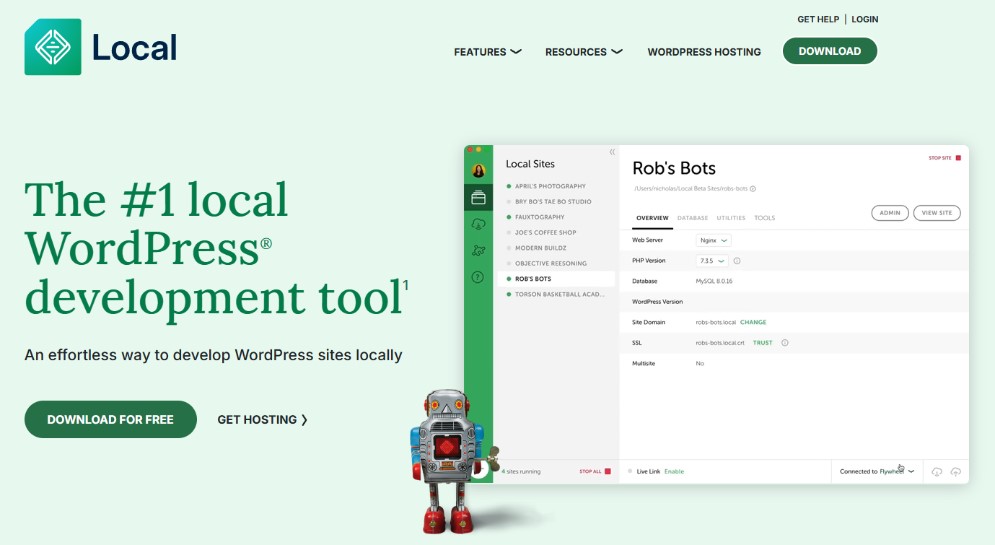The height and width of the screenshot is (545, 995).
Task: Select the Local Sites icon in sidebar
Action: tap(478, 198)
